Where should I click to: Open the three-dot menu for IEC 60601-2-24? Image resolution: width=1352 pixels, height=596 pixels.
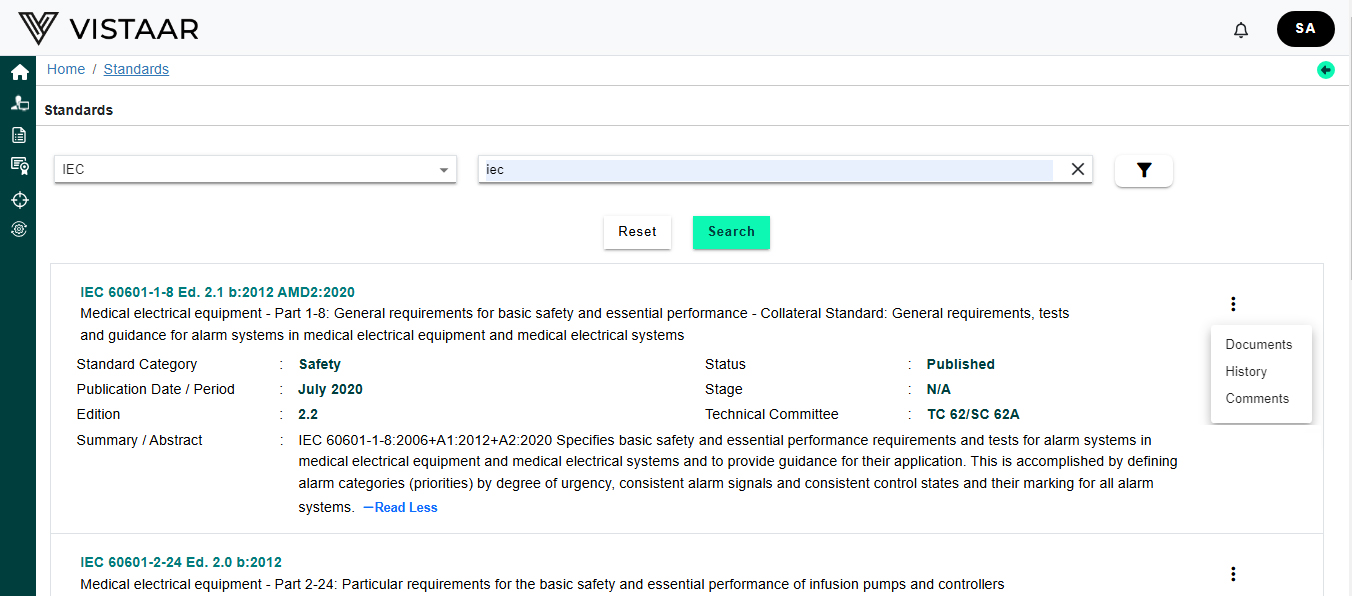pyautogui.click(x=1233, y=574)
